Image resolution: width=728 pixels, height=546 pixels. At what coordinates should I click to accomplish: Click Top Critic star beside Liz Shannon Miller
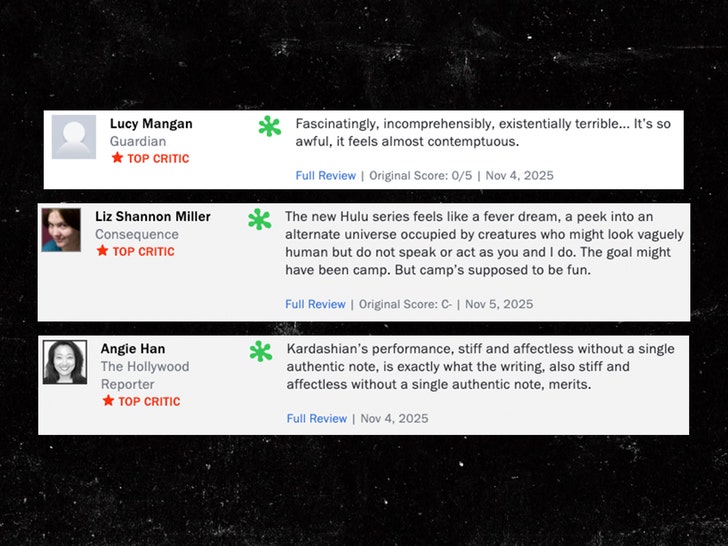point(102,251)
